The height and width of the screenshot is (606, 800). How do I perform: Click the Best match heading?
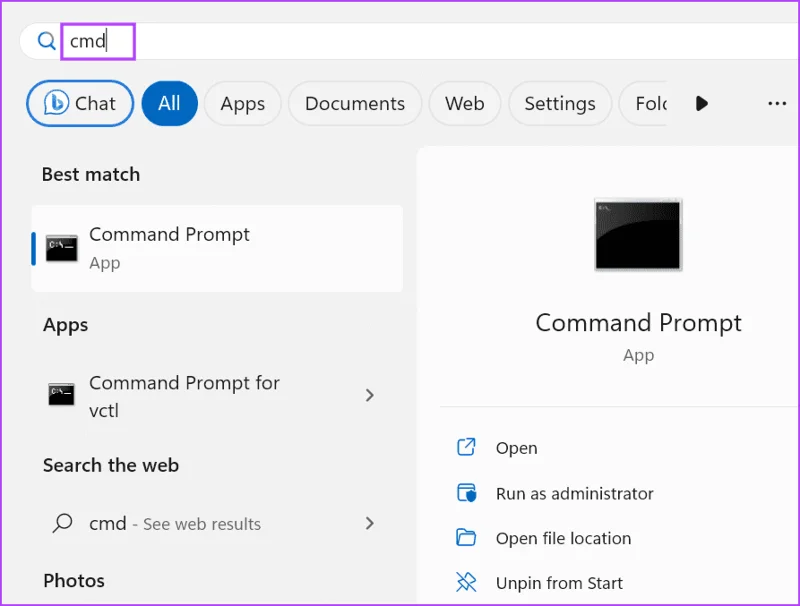point(91,174)
